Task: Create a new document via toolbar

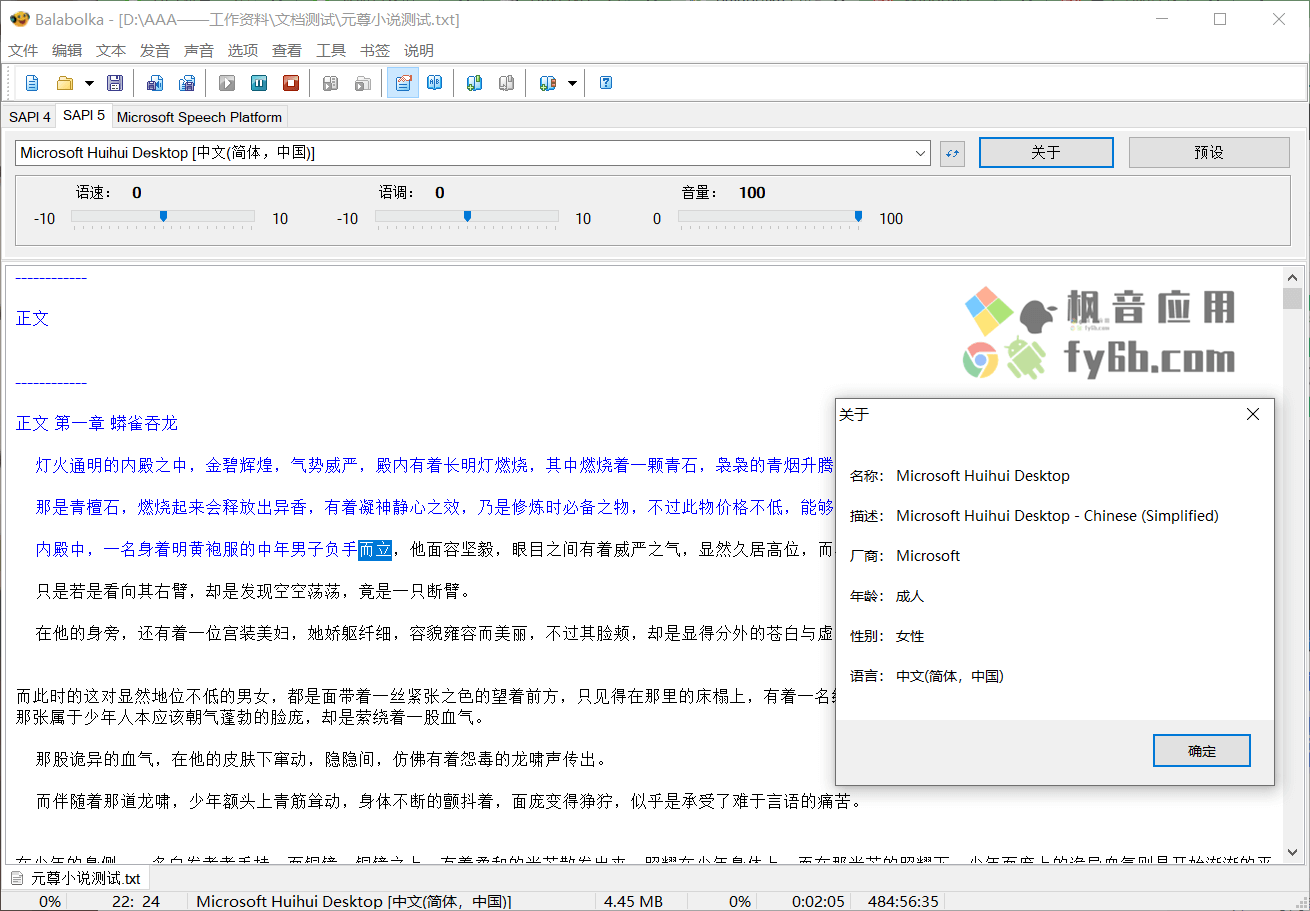Action: [x=32, y=83]
